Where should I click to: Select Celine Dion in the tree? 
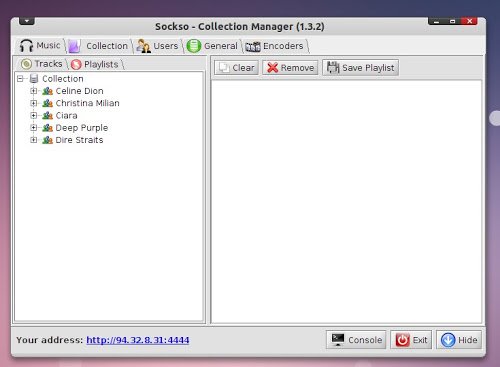[79, 91]
